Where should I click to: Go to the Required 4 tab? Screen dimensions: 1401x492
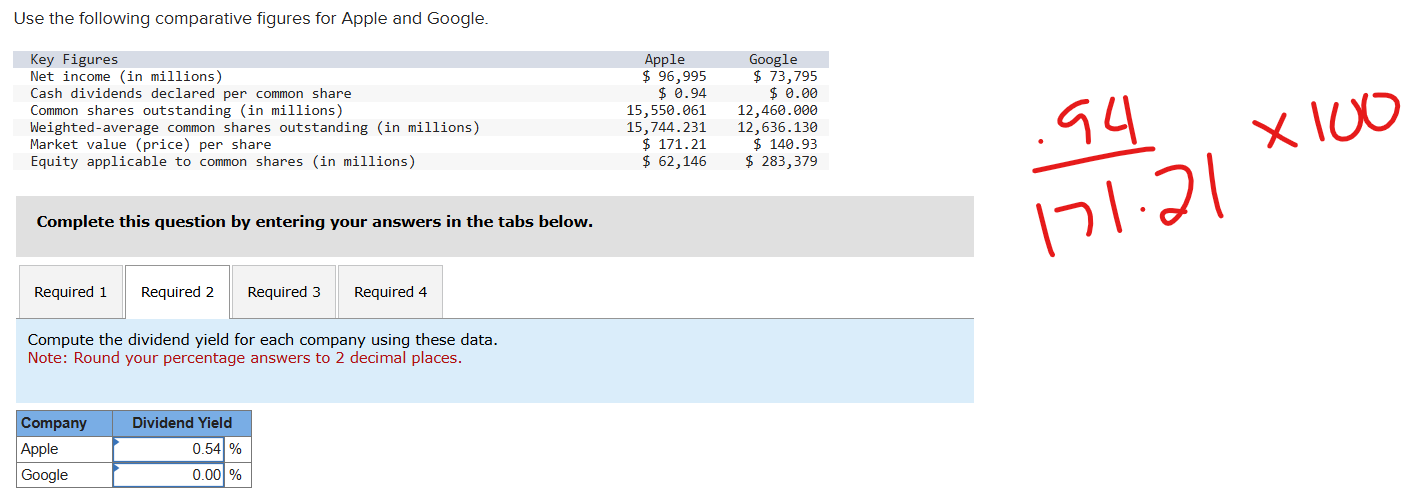pyautogui.click(x=390, y=292)
